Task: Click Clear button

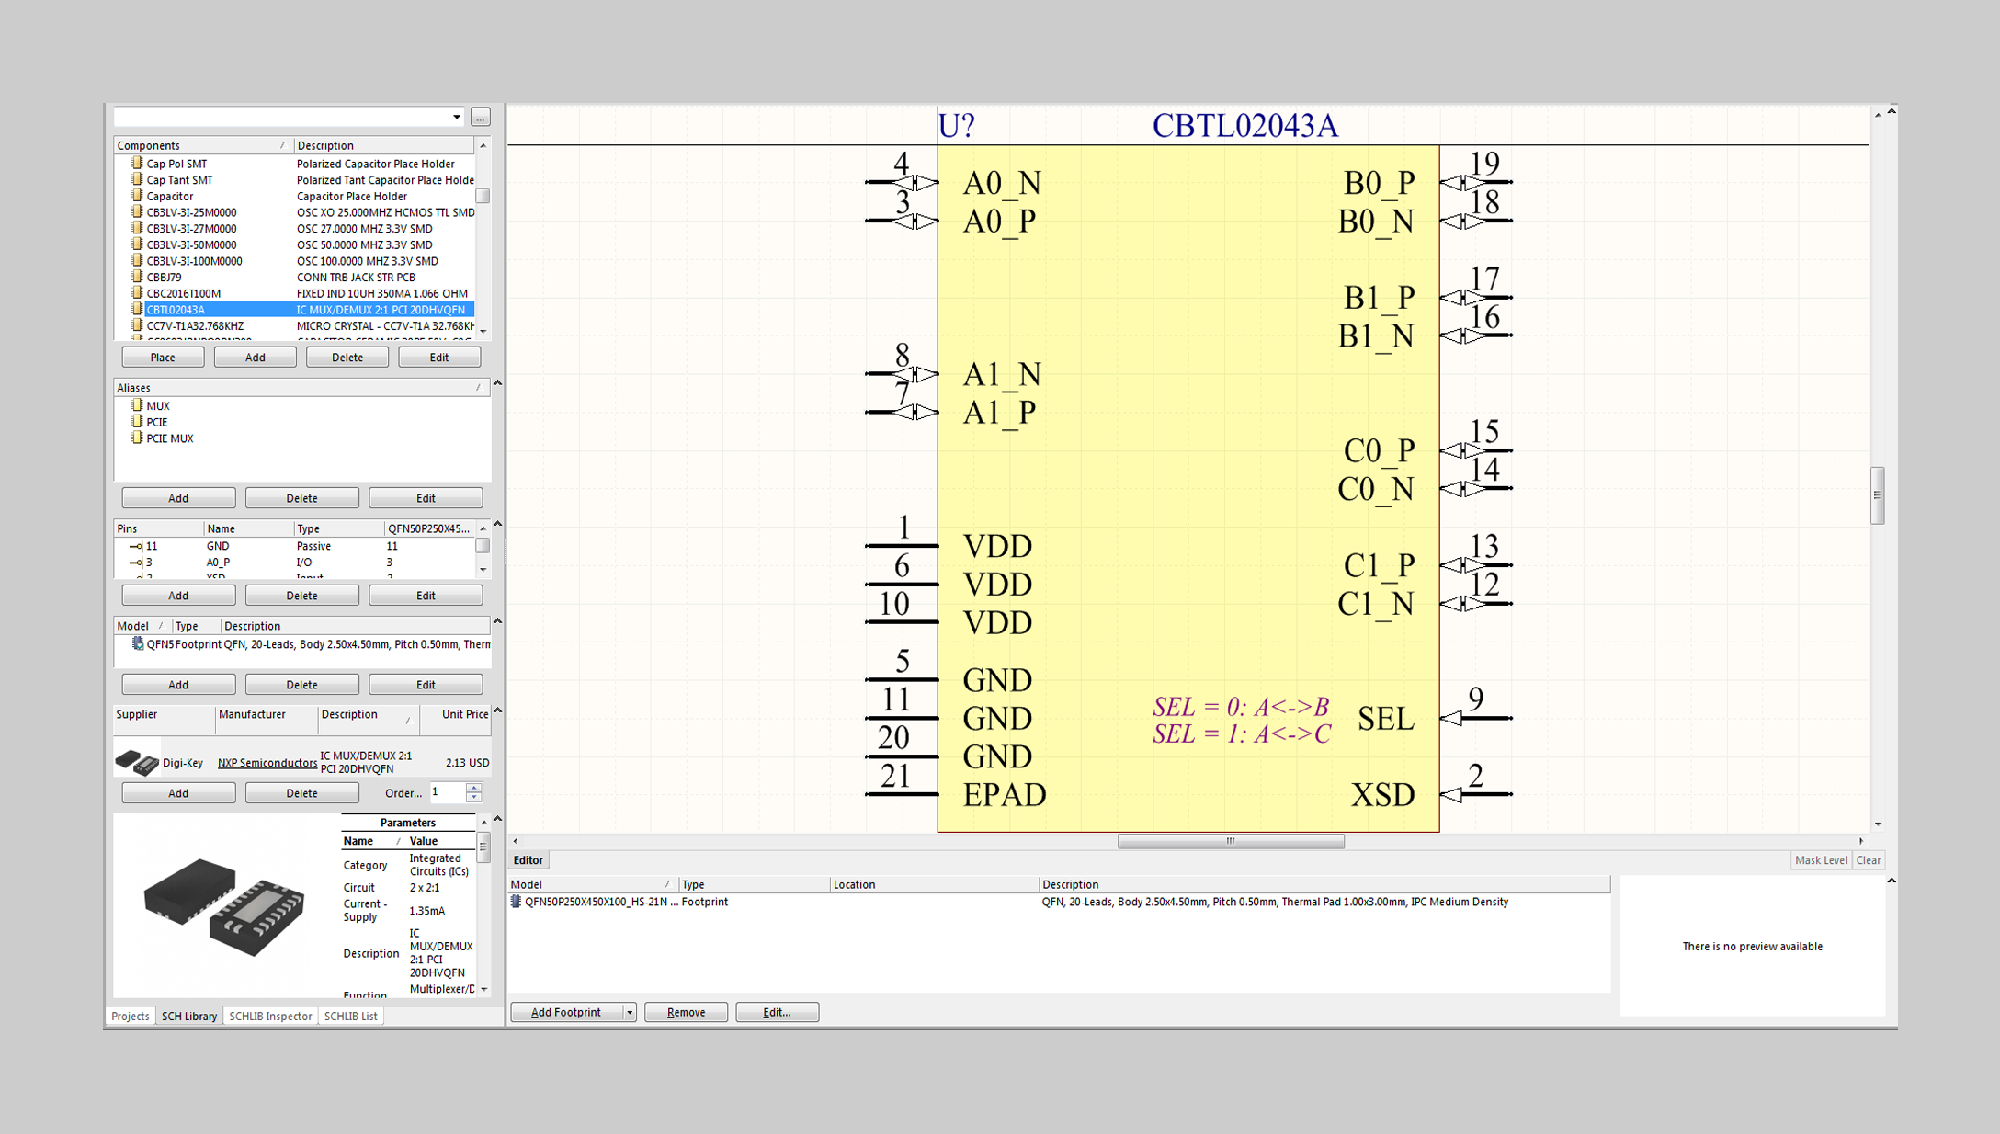Action: tap(1868, 860)
